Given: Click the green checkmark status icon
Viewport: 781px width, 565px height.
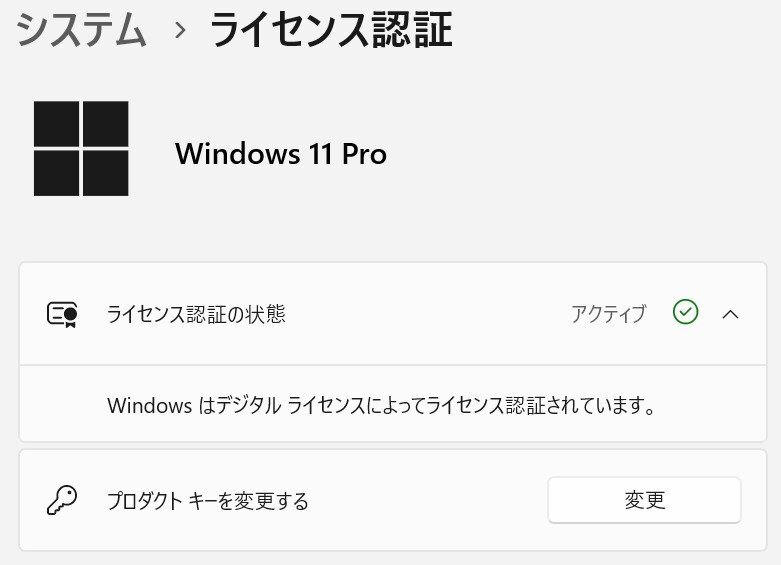Looking at the screenshot, I should [x=685, y=312].
